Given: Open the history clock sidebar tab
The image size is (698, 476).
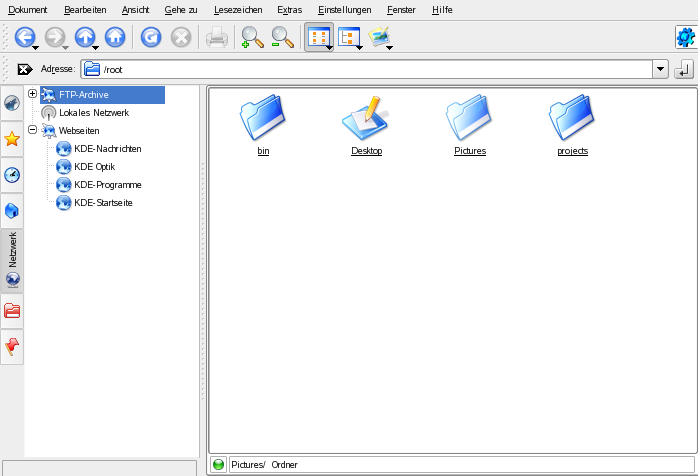Looking at the screenshot, I should (x=12, y=175).
